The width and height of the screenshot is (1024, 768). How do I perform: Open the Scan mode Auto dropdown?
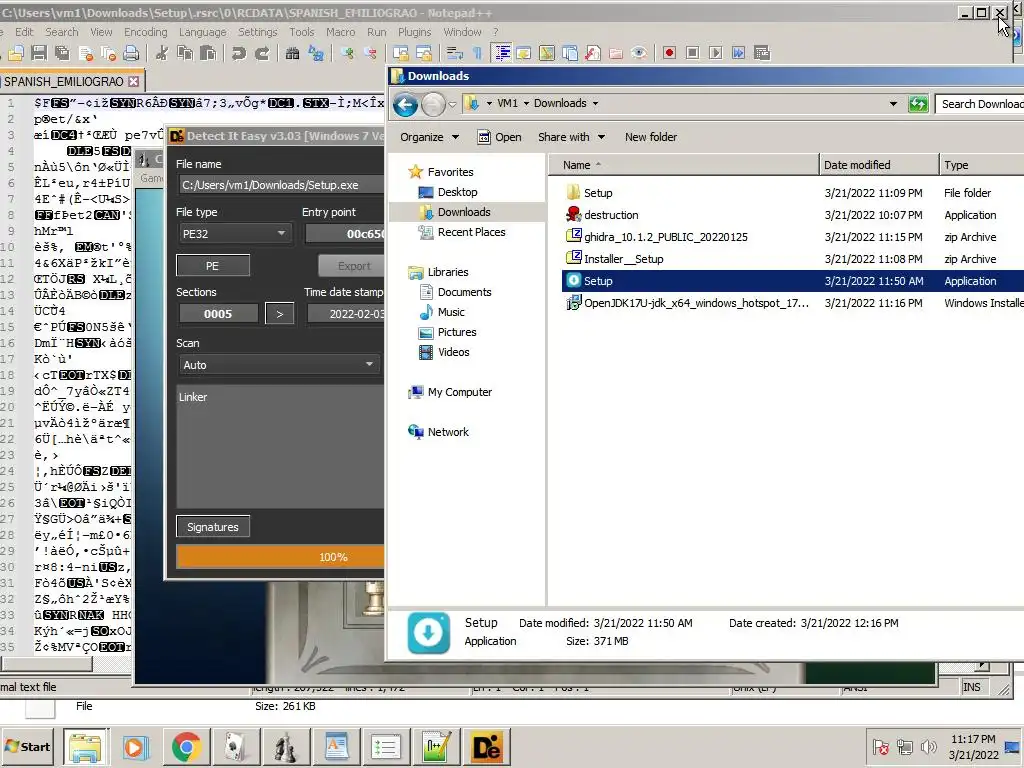279,365
